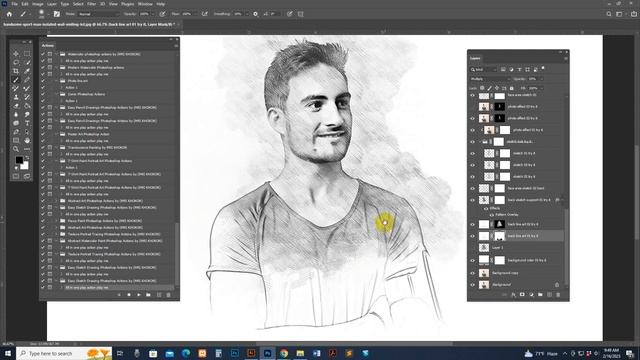Select the Rectangular Marquee tool
This screenshot has height=360, width=640.
27,53
